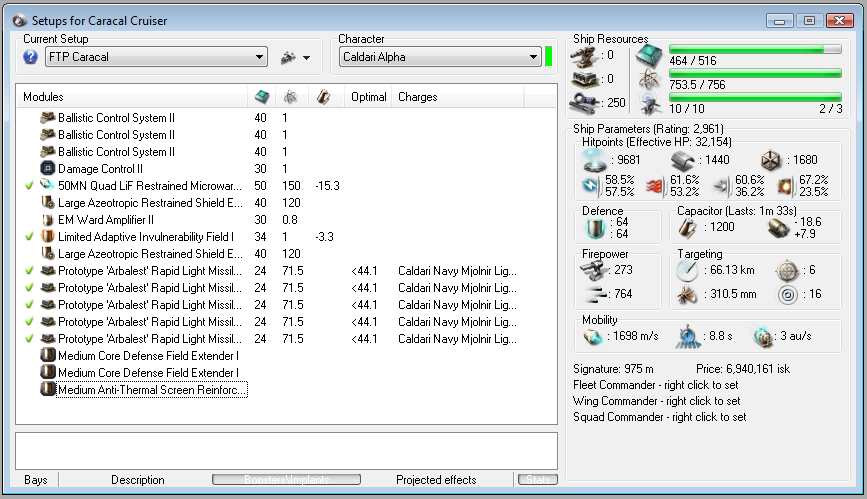Click the turret hardpoints icon
The image size is (867, 499).
pyautogui.click(x=585, y=55)
